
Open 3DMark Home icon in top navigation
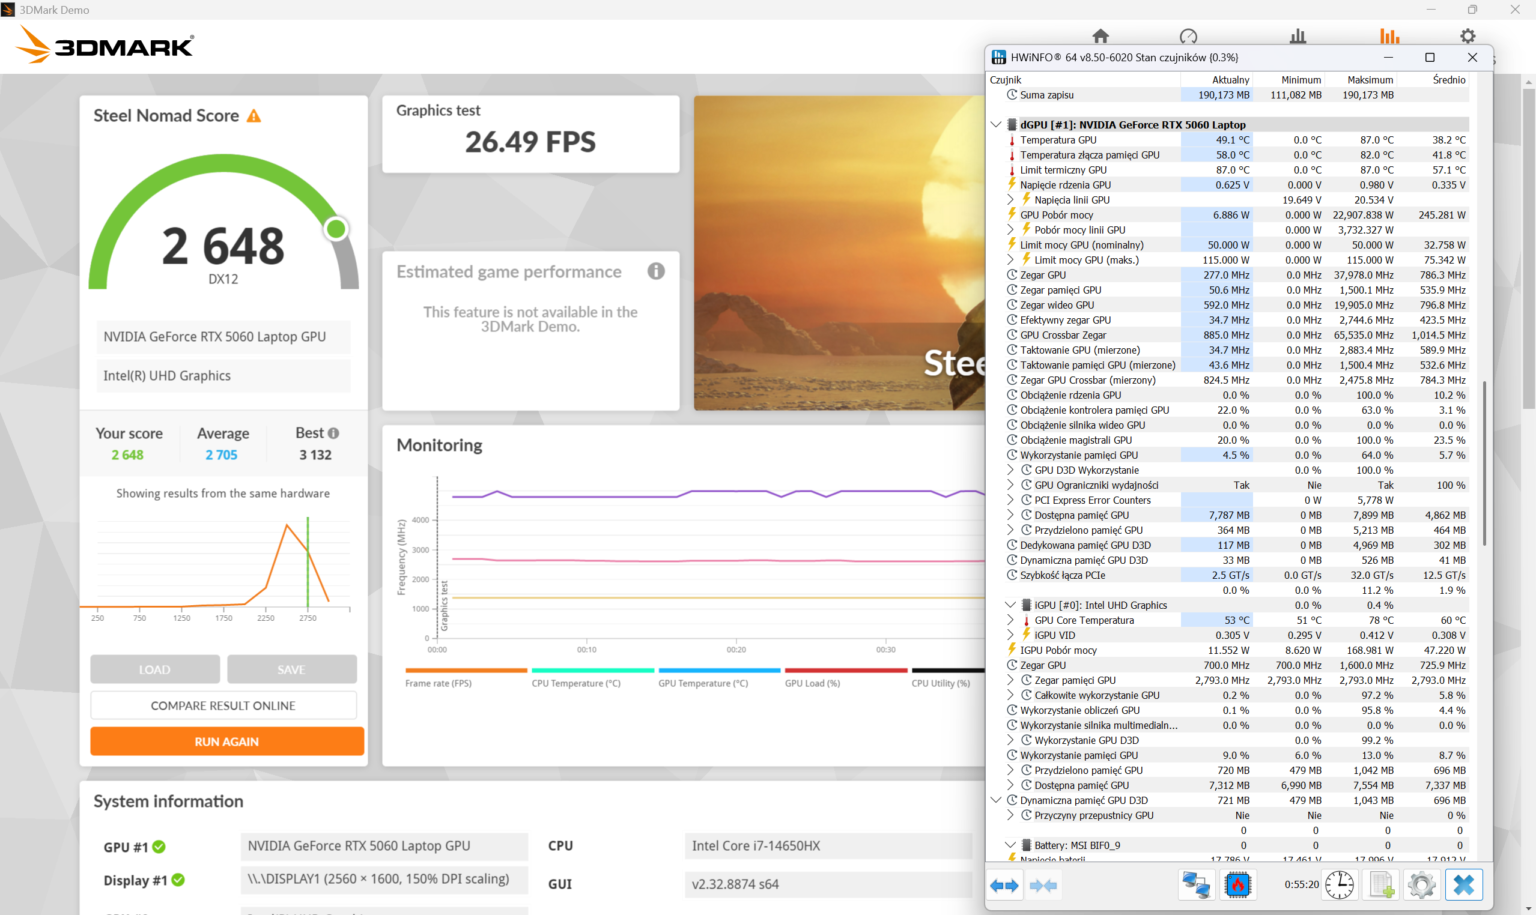click(x=1101, y=36)
